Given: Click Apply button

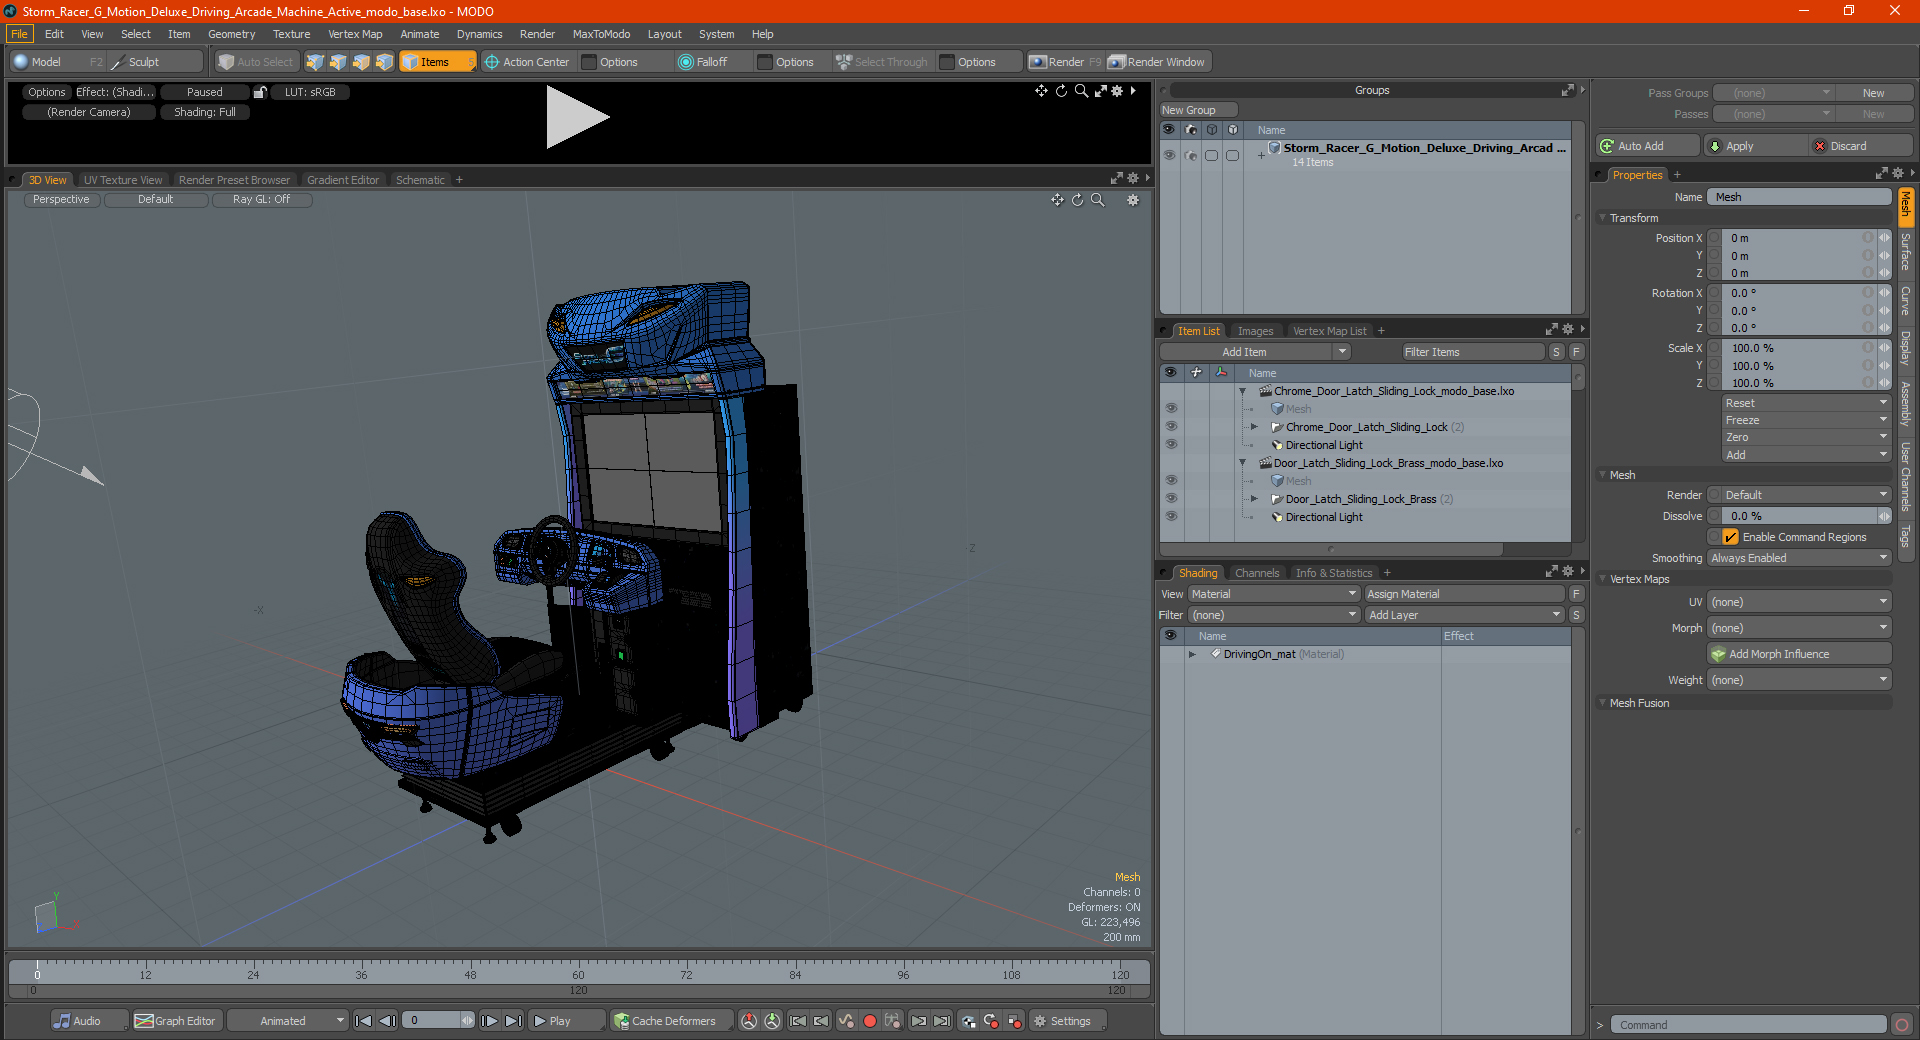Looking at the screenshot, I should 1755,146.
